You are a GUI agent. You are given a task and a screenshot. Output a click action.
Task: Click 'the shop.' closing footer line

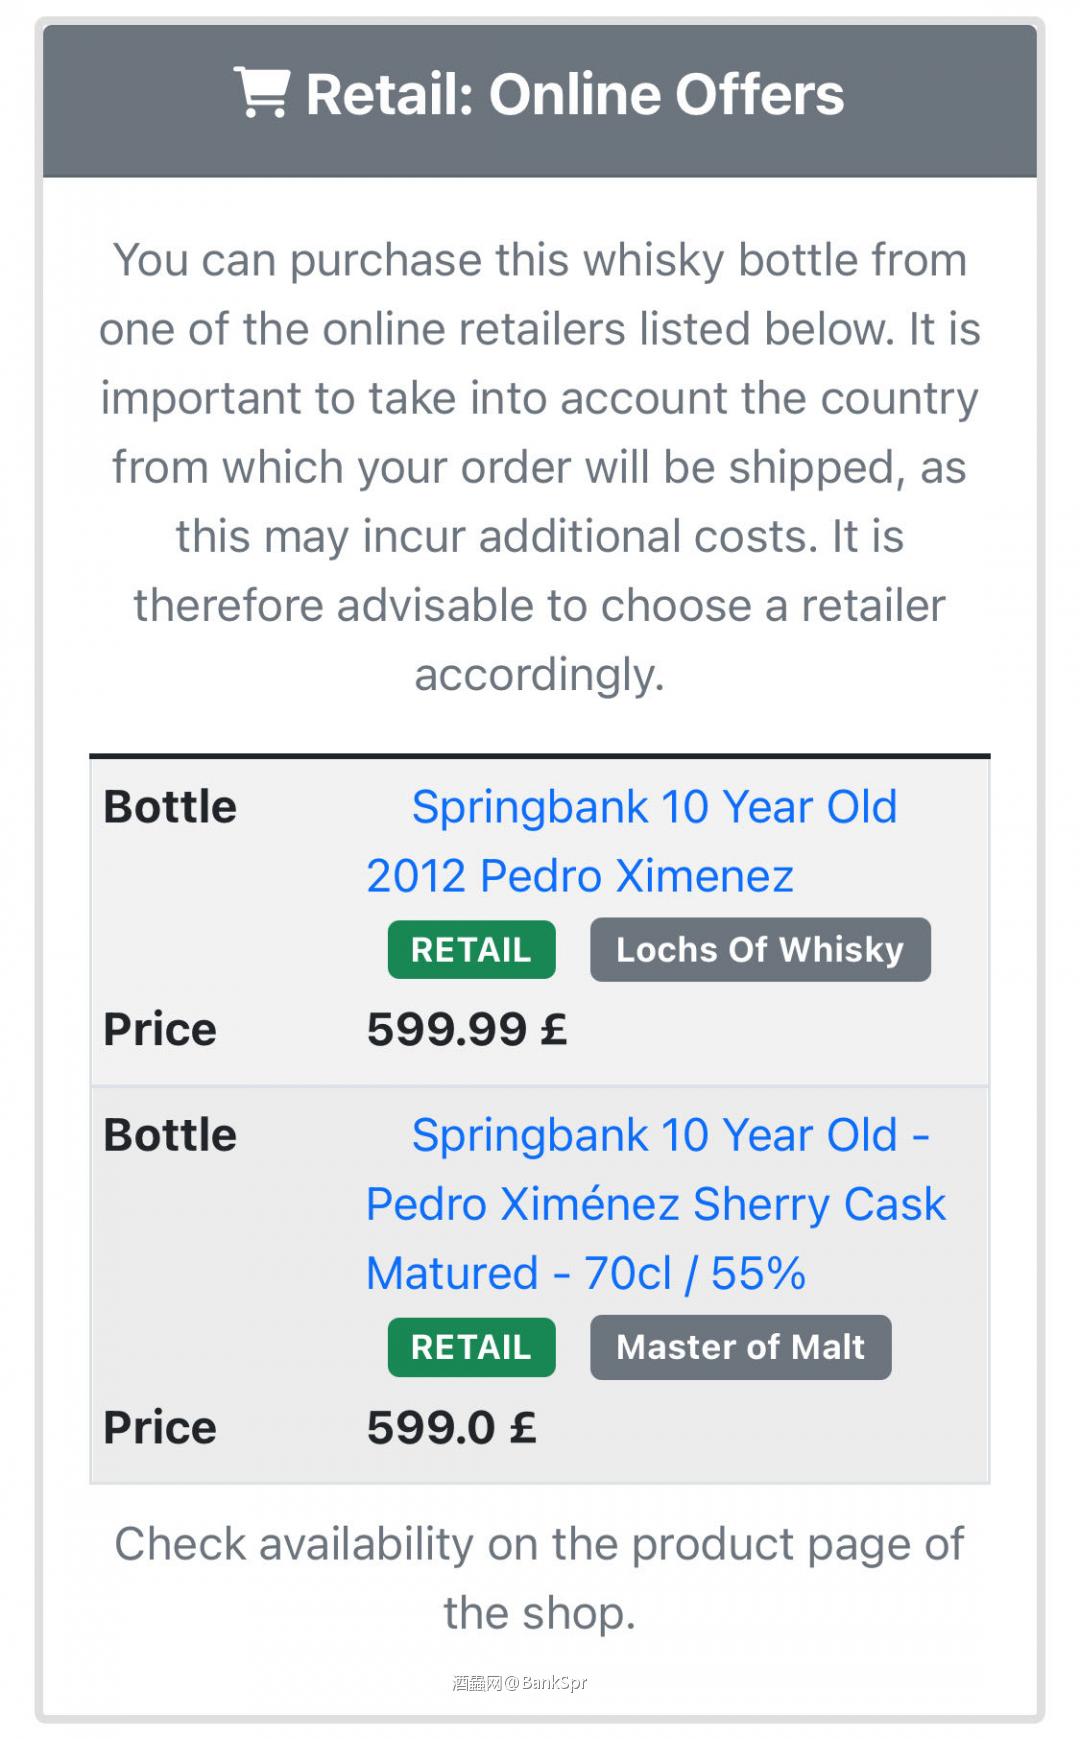click(540, 1613)
